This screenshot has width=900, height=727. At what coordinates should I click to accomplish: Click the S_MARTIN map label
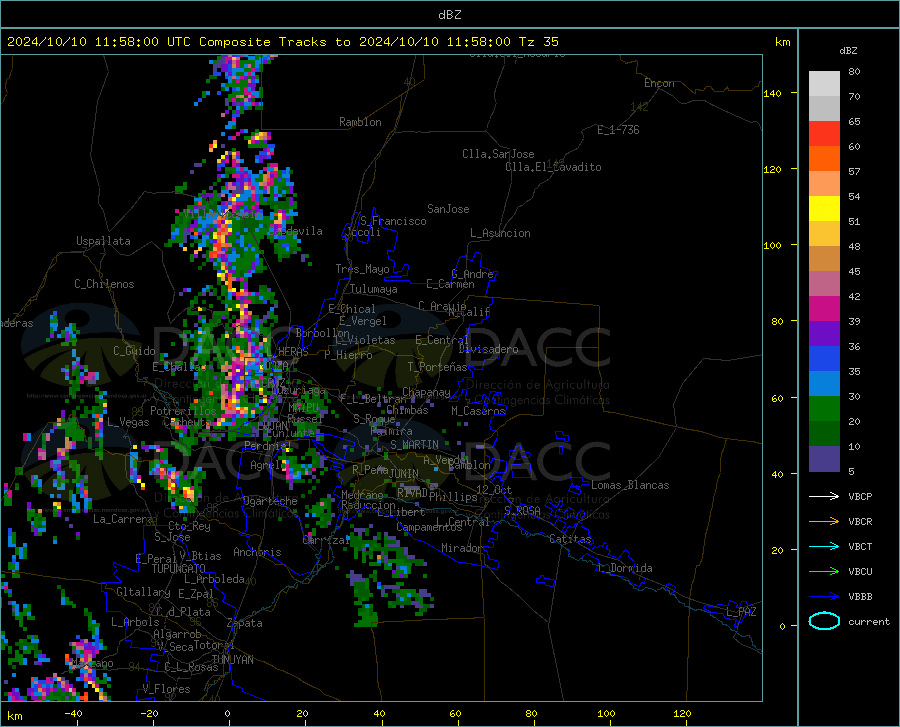pos(414,445)
